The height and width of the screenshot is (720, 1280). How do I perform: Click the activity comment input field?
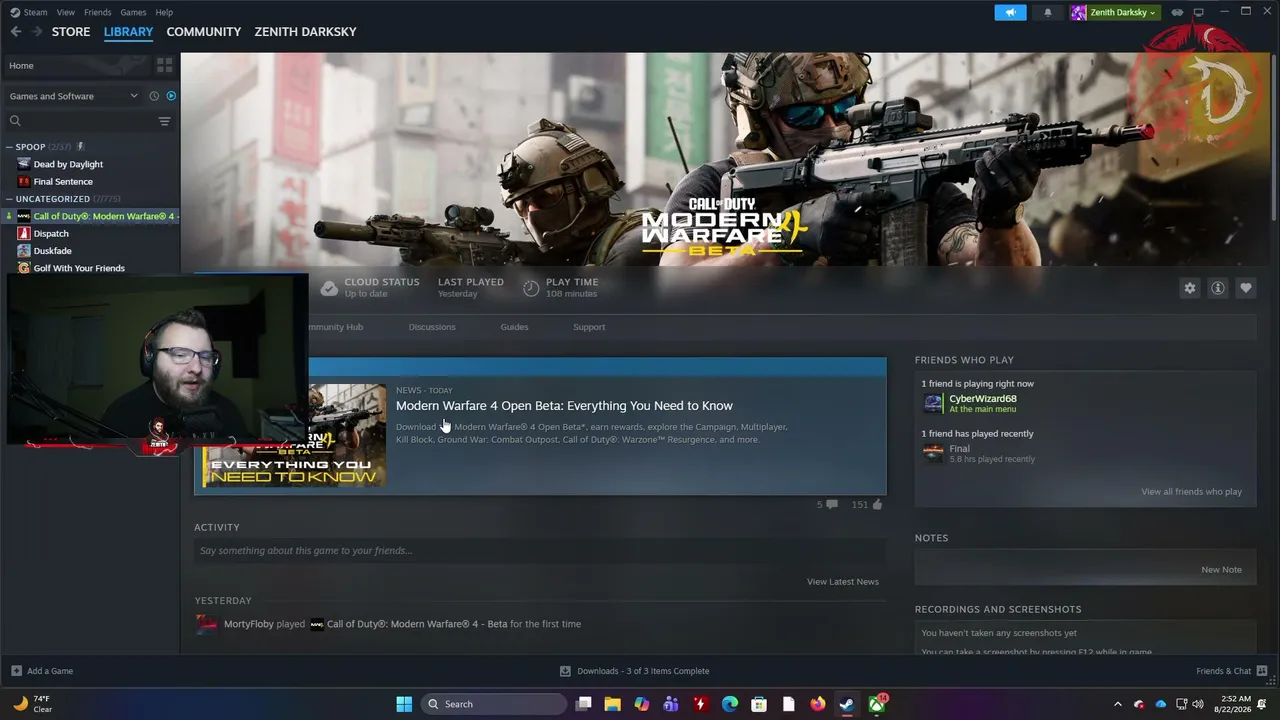[x=540, y=551]
